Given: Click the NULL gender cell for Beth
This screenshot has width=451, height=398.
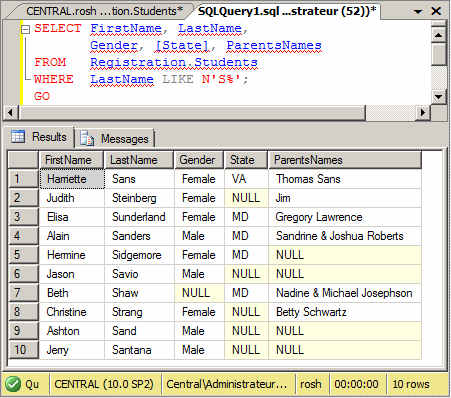Looking at the screenshot, I should click(x=199, y=293).
